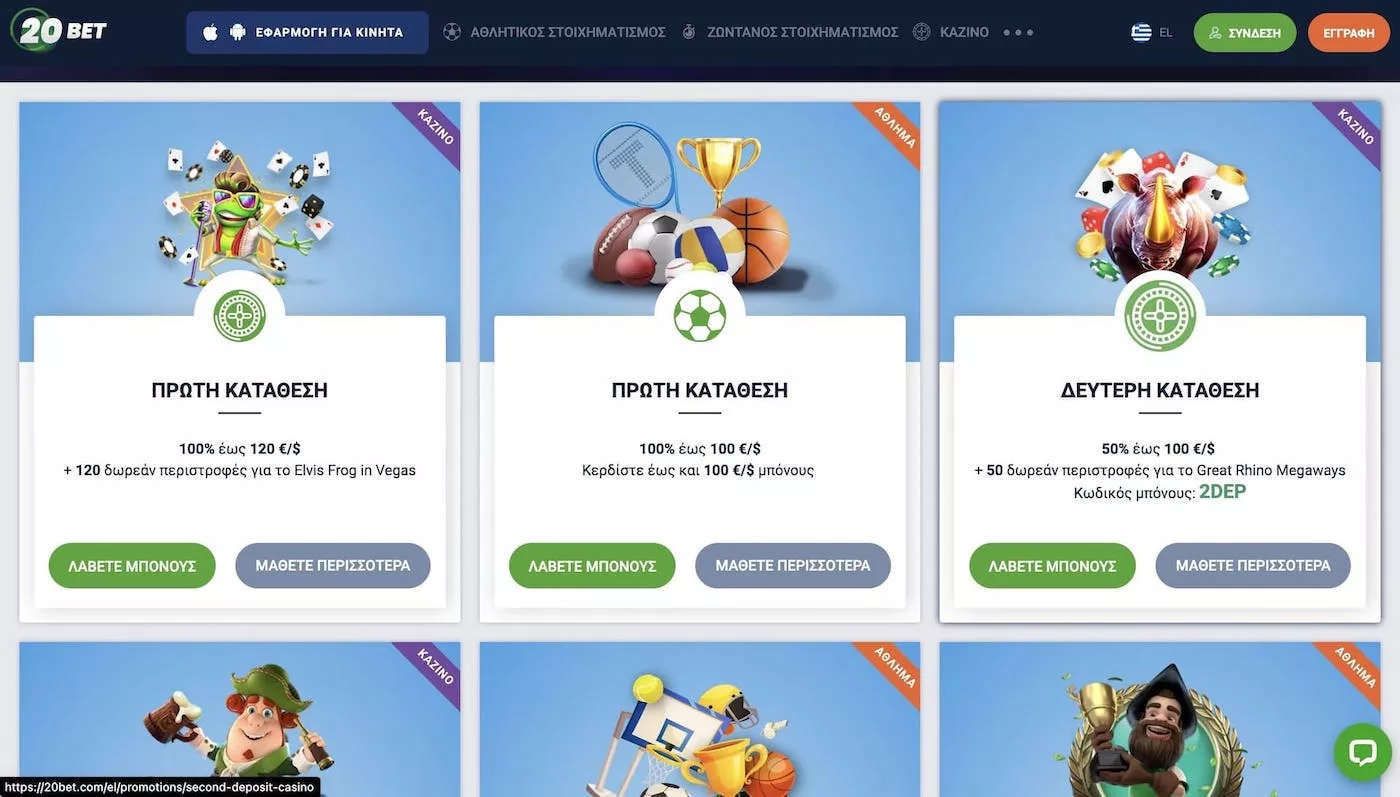The image size is (1400, 797).
Task: Click the leprechaun promotion image
Action: click(240, 719)
